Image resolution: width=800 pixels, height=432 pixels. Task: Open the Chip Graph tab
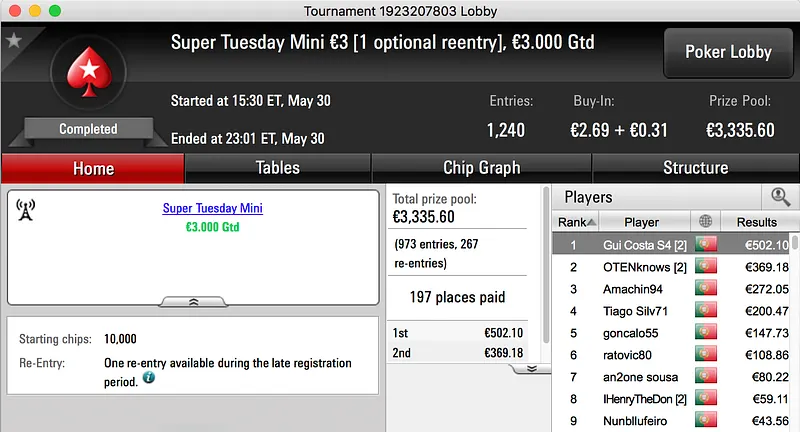point(481,168)
